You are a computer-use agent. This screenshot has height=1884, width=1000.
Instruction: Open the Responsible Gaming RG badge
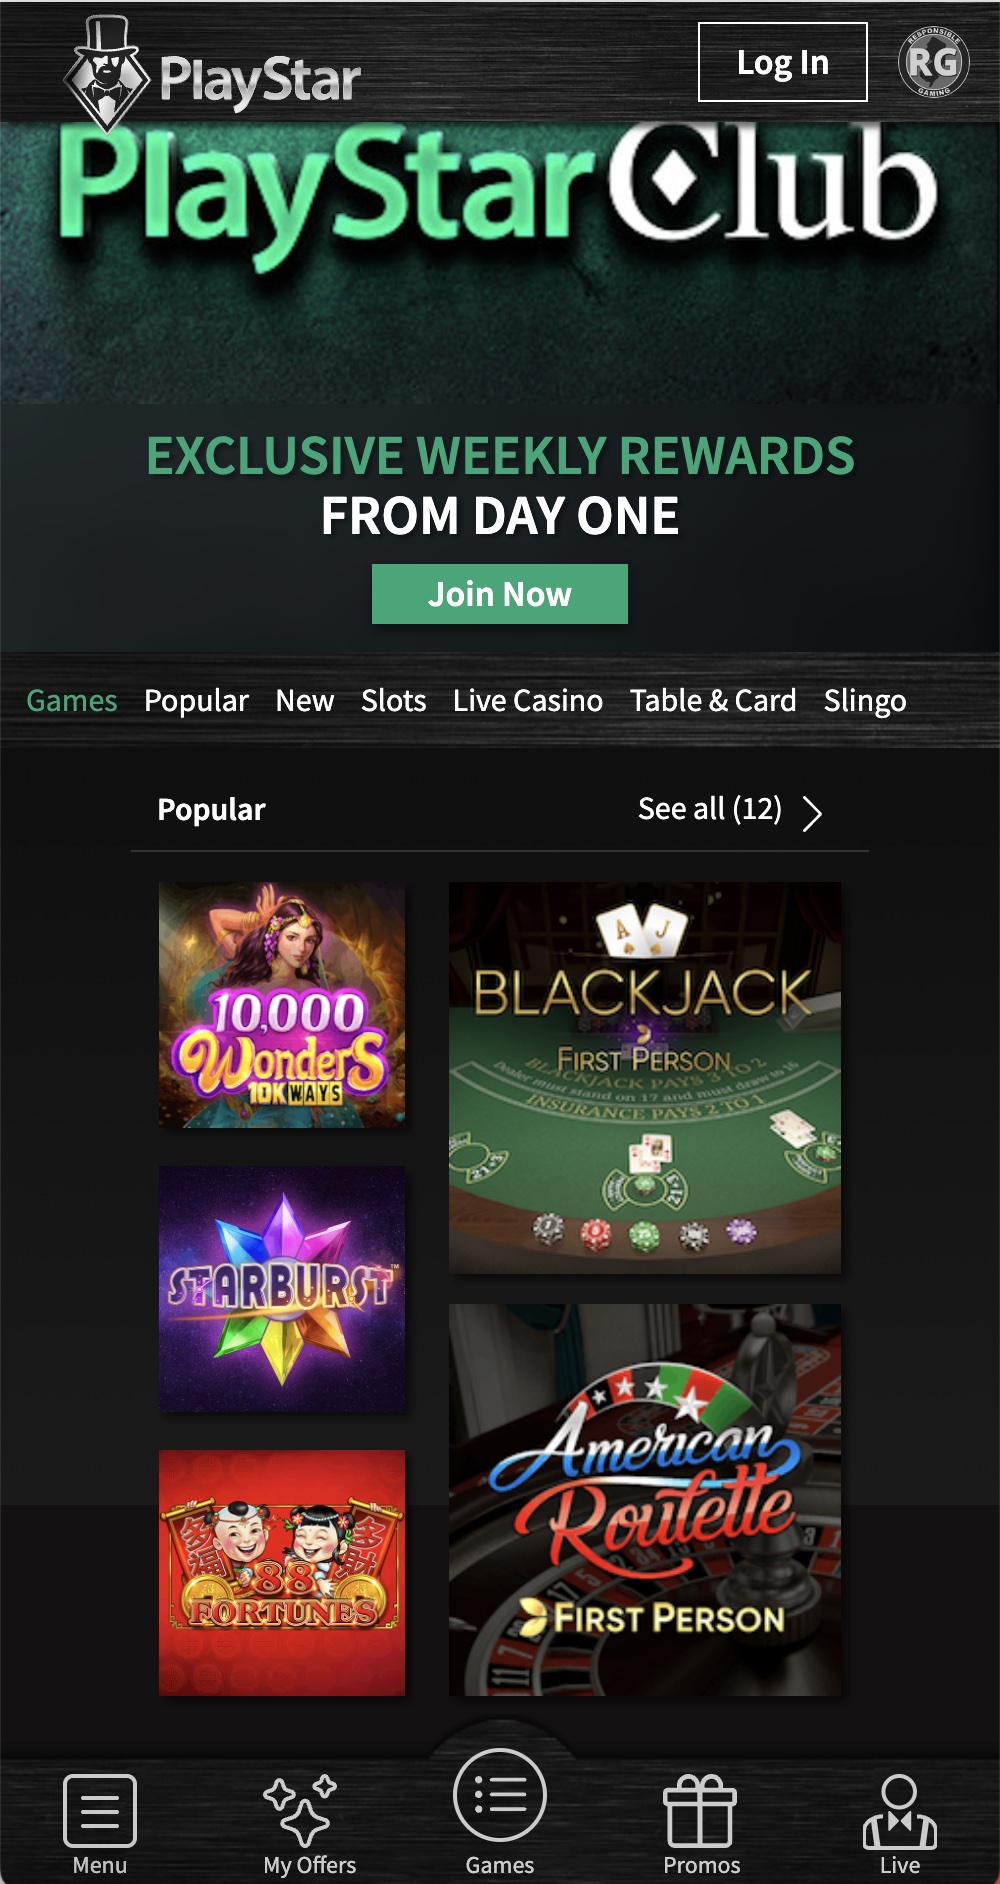[934, 63]
